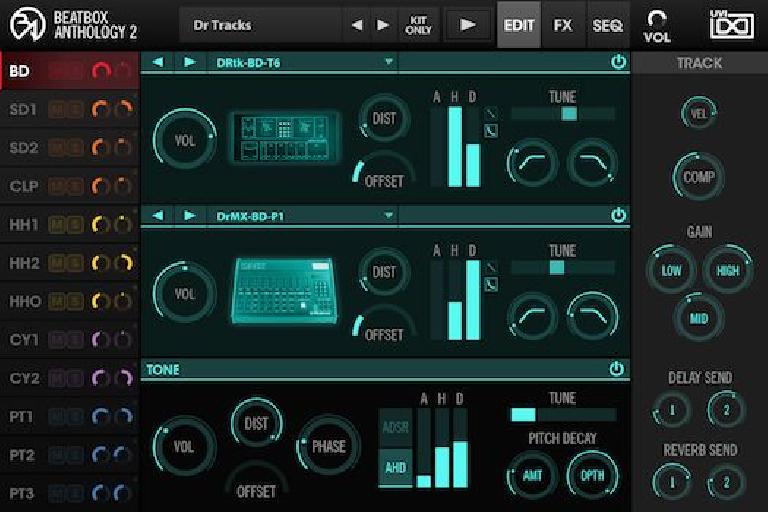The image size is (768, 512).
Task: Load previous sample for the DRtk-BD-T6 layer
Action: pyautogui.click(x=158, y=62)
